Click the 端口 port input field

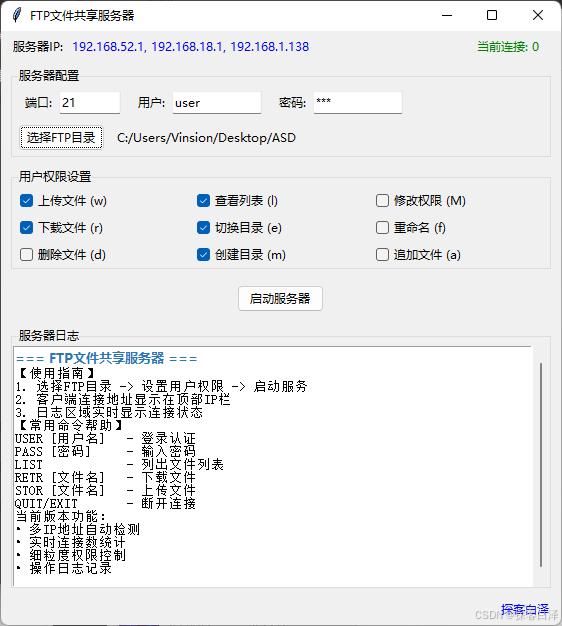90,103
